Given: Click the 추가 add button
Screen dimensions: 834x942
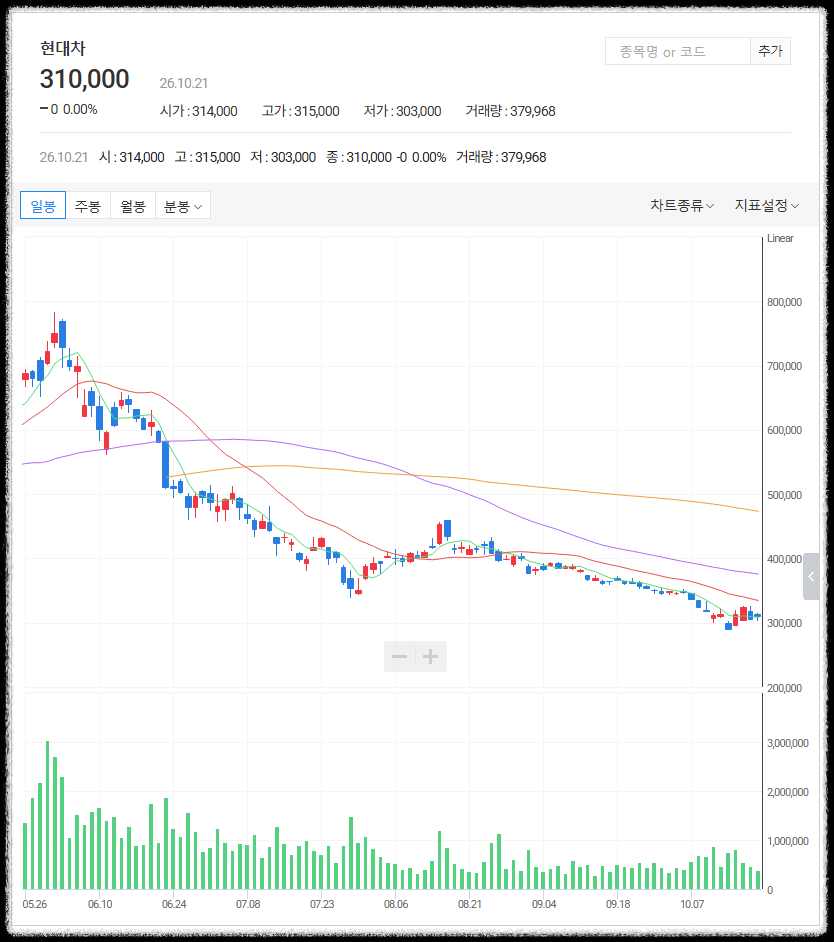Looking at the screenshot, I should point(770,52).
